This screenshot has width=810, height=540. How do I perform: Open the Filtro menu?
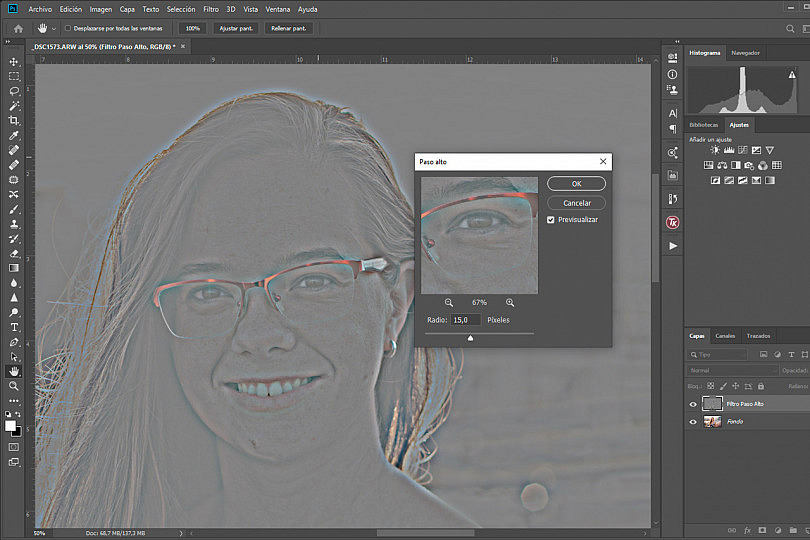(x=211, y=9)
